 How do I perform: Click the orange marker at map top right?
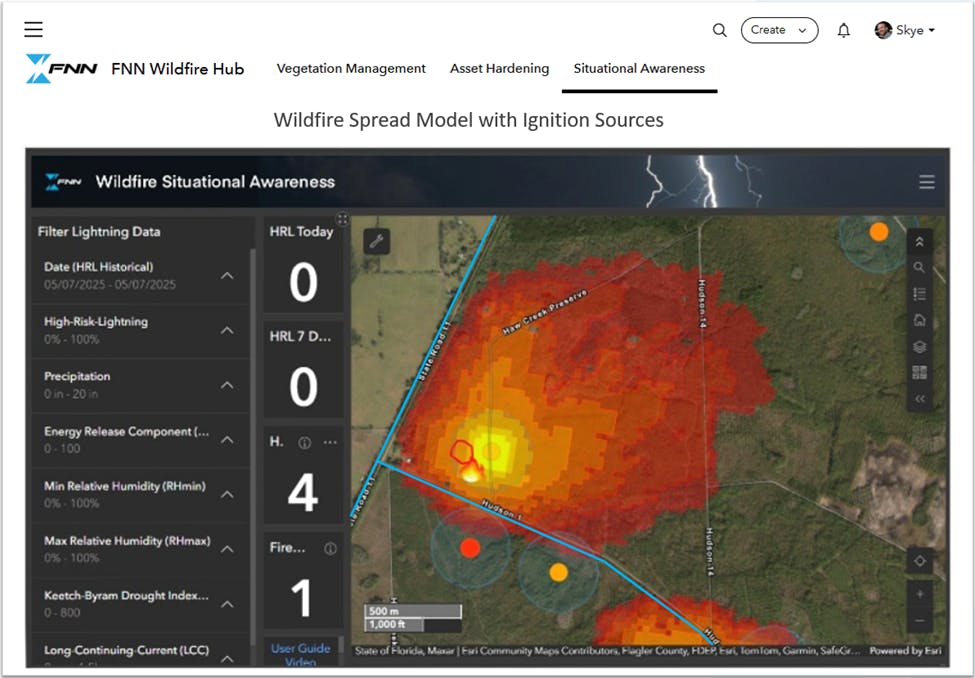(x=879, y=232)
